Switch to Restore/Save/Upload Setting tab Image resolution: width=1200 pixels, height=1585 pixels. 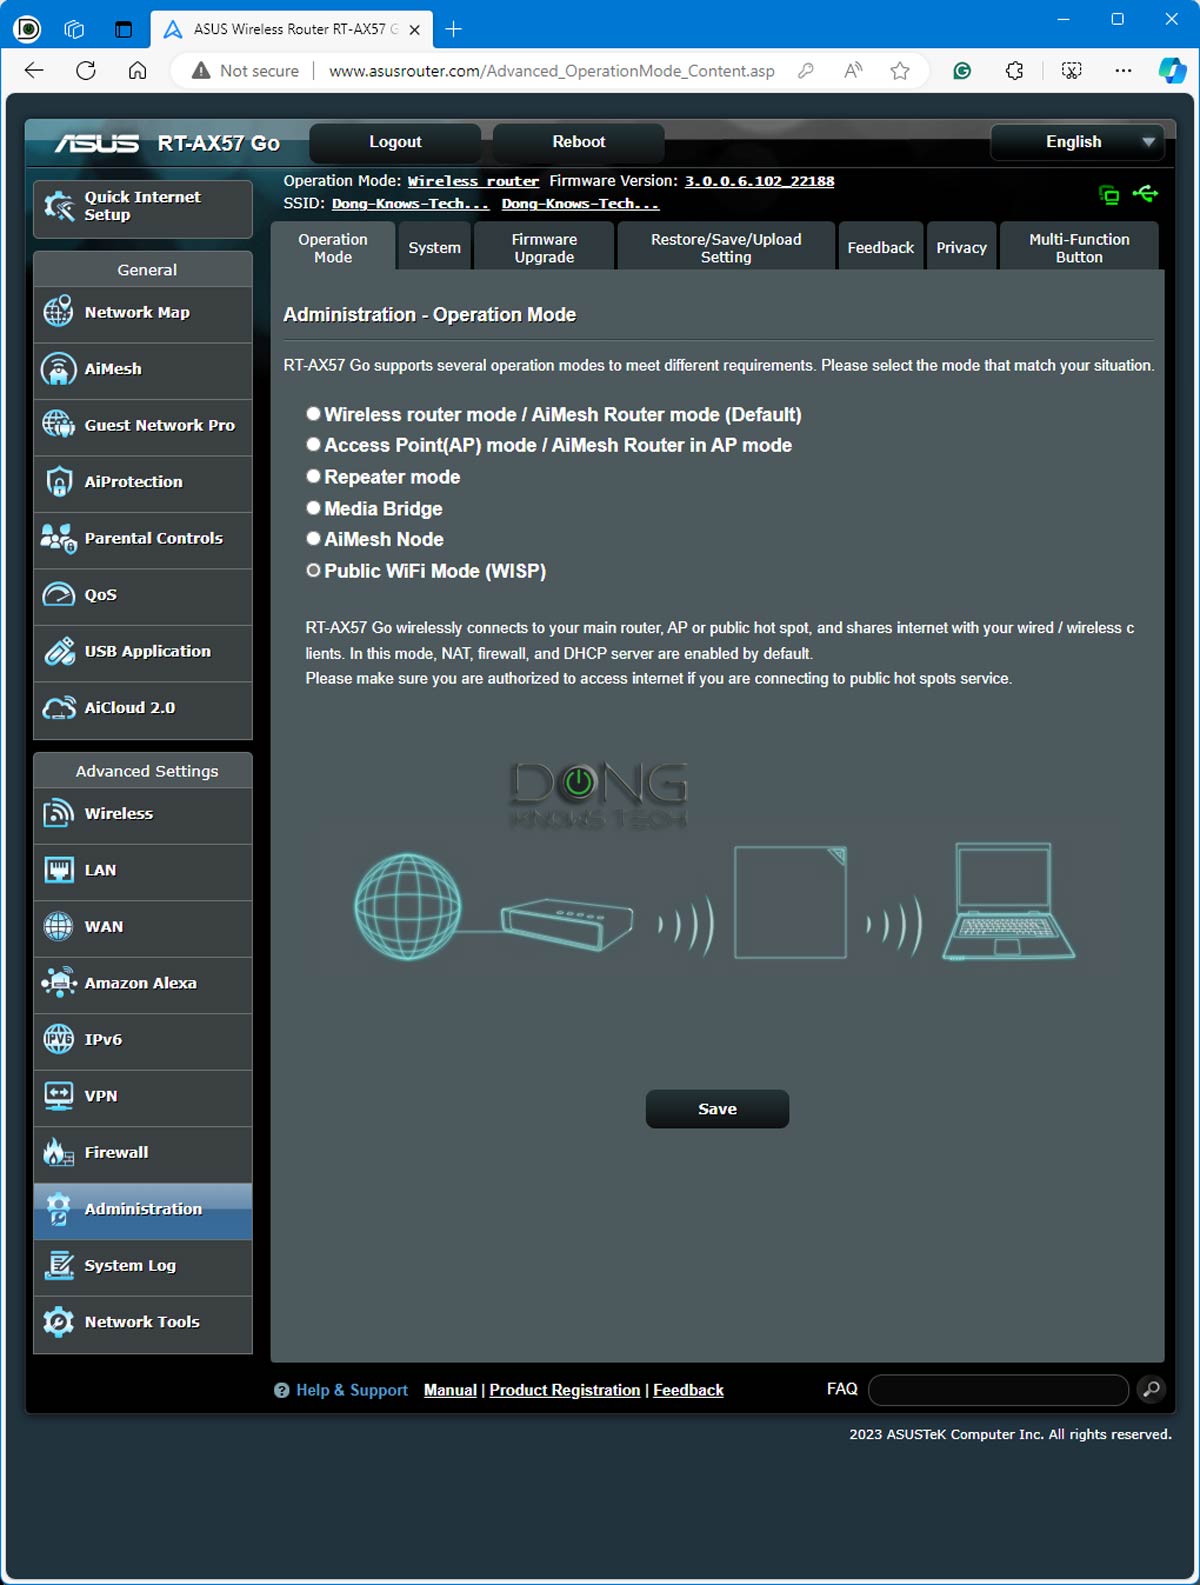pyautogui.click(x=726, y=247)
